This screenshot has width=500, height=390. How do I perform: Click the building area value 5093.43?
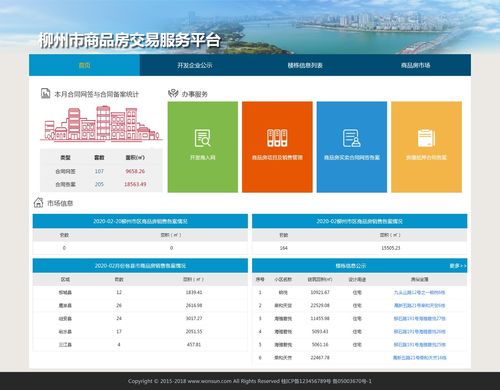(x=320, y=331)
